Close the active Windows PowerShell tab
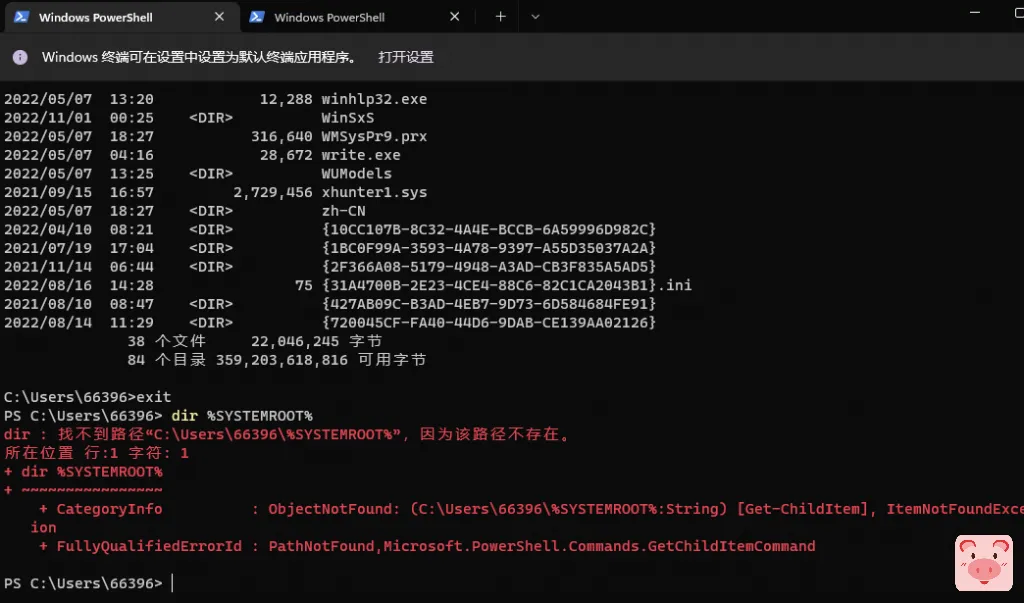The image size is (1024, 603). click(220, 17)
